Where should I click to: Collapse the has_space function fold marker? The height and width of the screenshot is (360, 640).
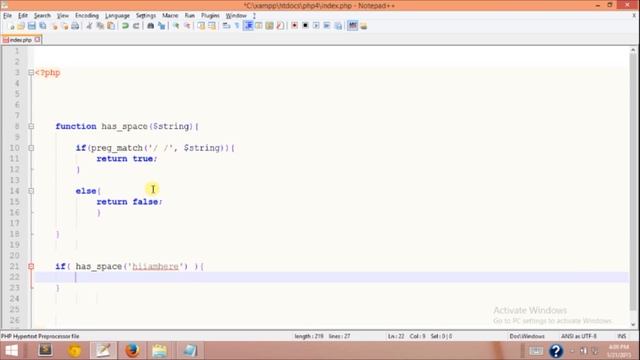pos(31,127)
